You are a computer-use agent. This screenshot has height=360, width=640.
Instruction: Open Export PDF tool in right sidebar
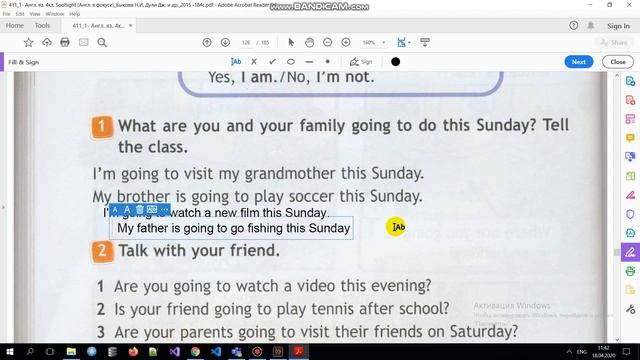click(x=630, y=81)
